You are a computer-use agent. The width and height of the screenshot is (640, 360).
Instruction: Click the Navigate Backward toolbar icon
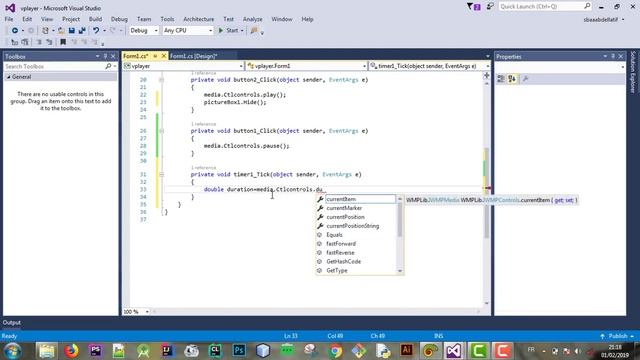pos(15,31)
